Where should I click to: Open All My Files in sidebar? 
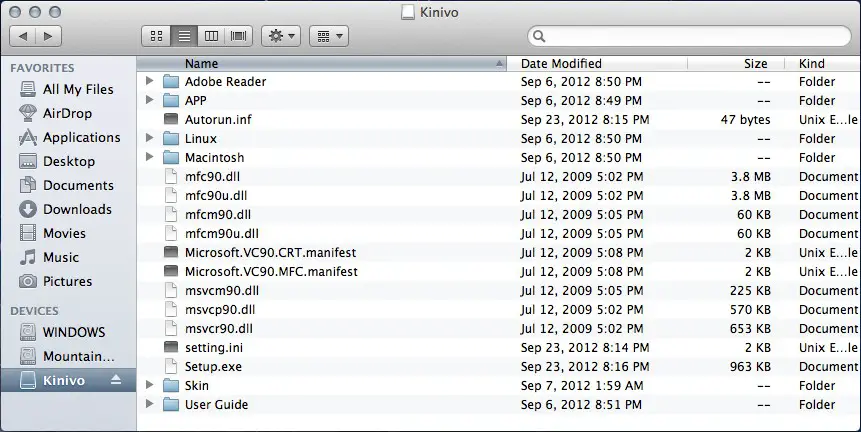click(x=68, y=89)
